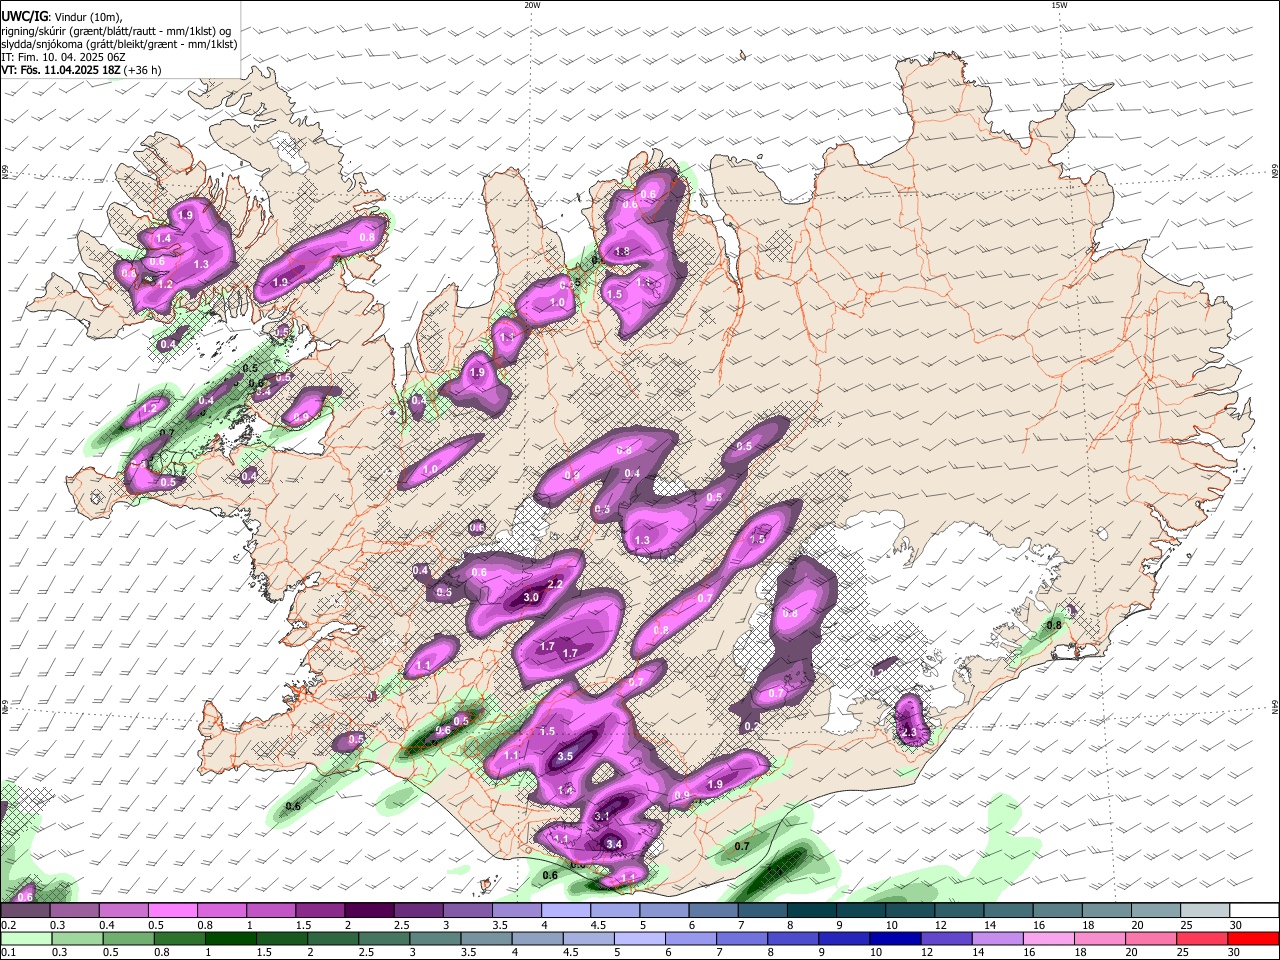Select rain legend swatch between 0.8 and 1
The height and width of the screenshot is (960, 1280).
coord(179,938)
